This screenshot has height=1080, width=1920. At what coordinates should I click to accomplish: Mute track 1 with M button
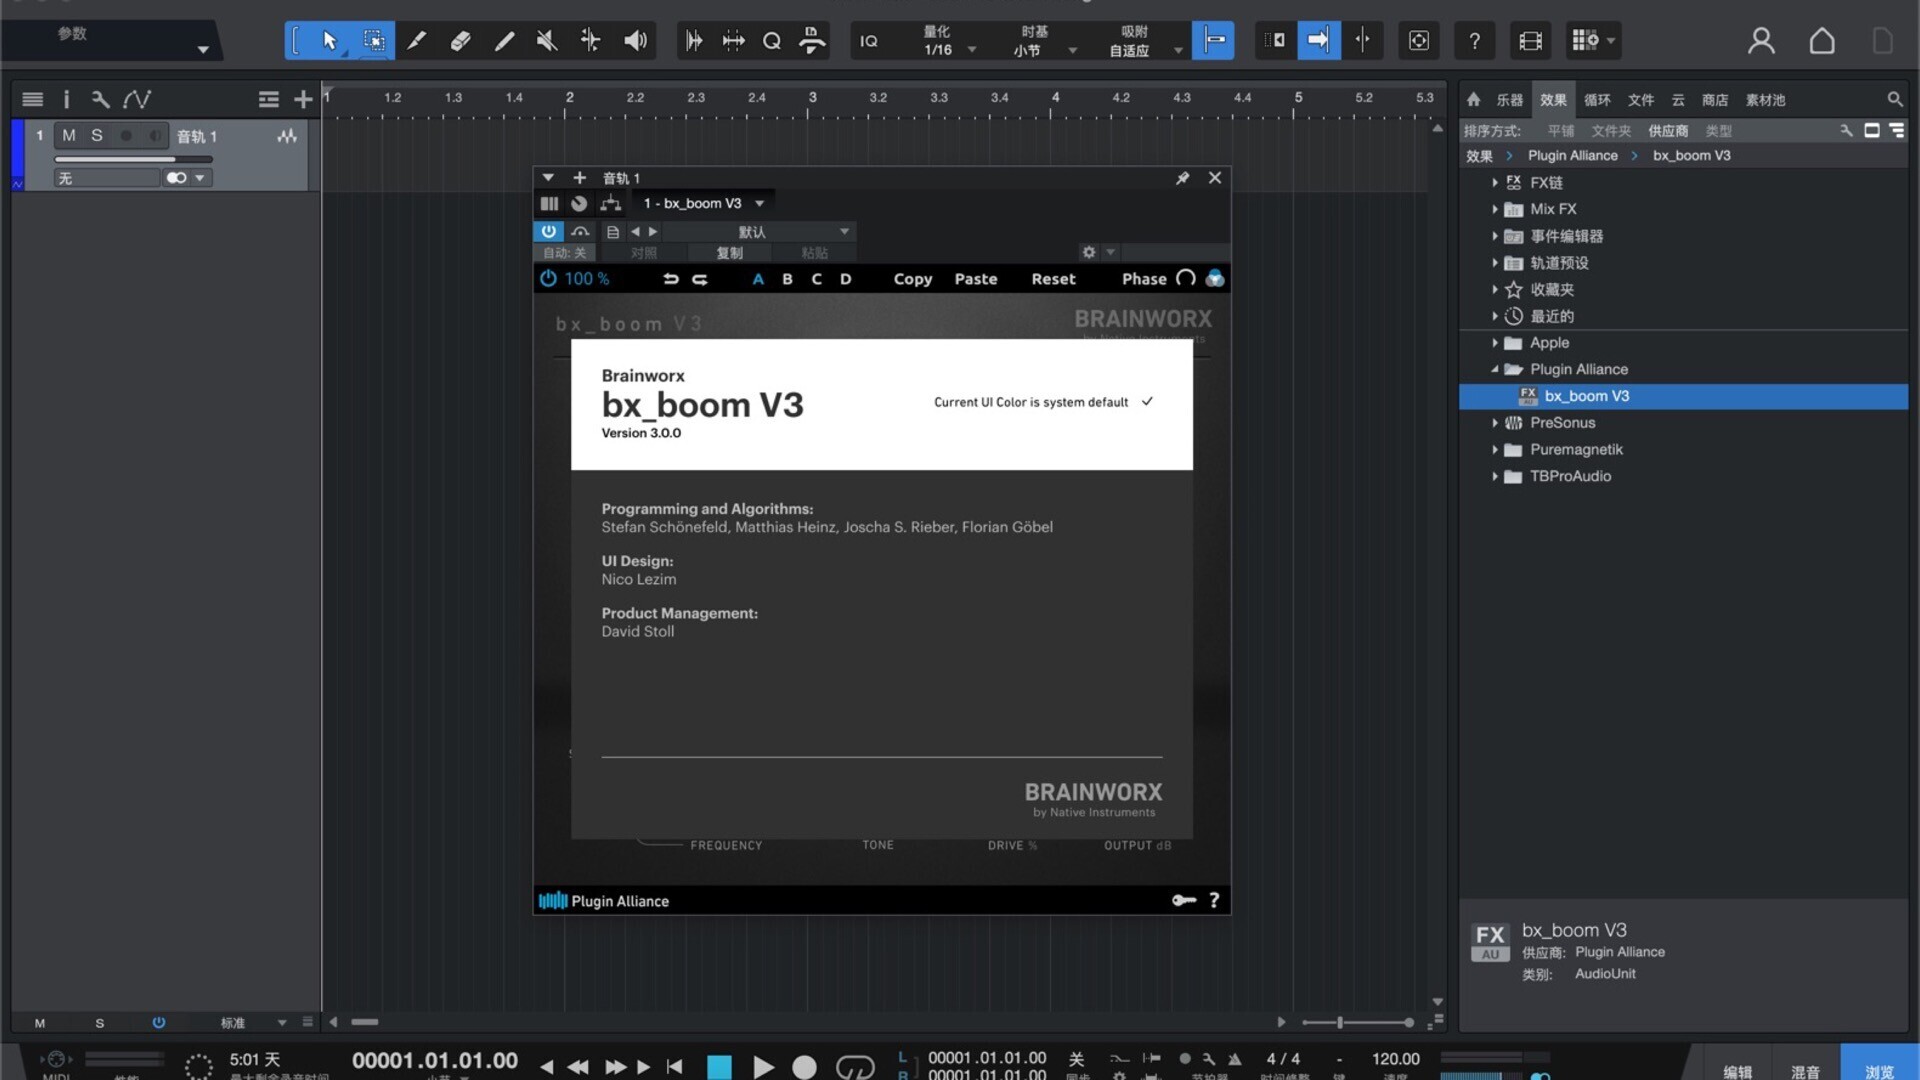pyautogui.click(x=69, y=135)
